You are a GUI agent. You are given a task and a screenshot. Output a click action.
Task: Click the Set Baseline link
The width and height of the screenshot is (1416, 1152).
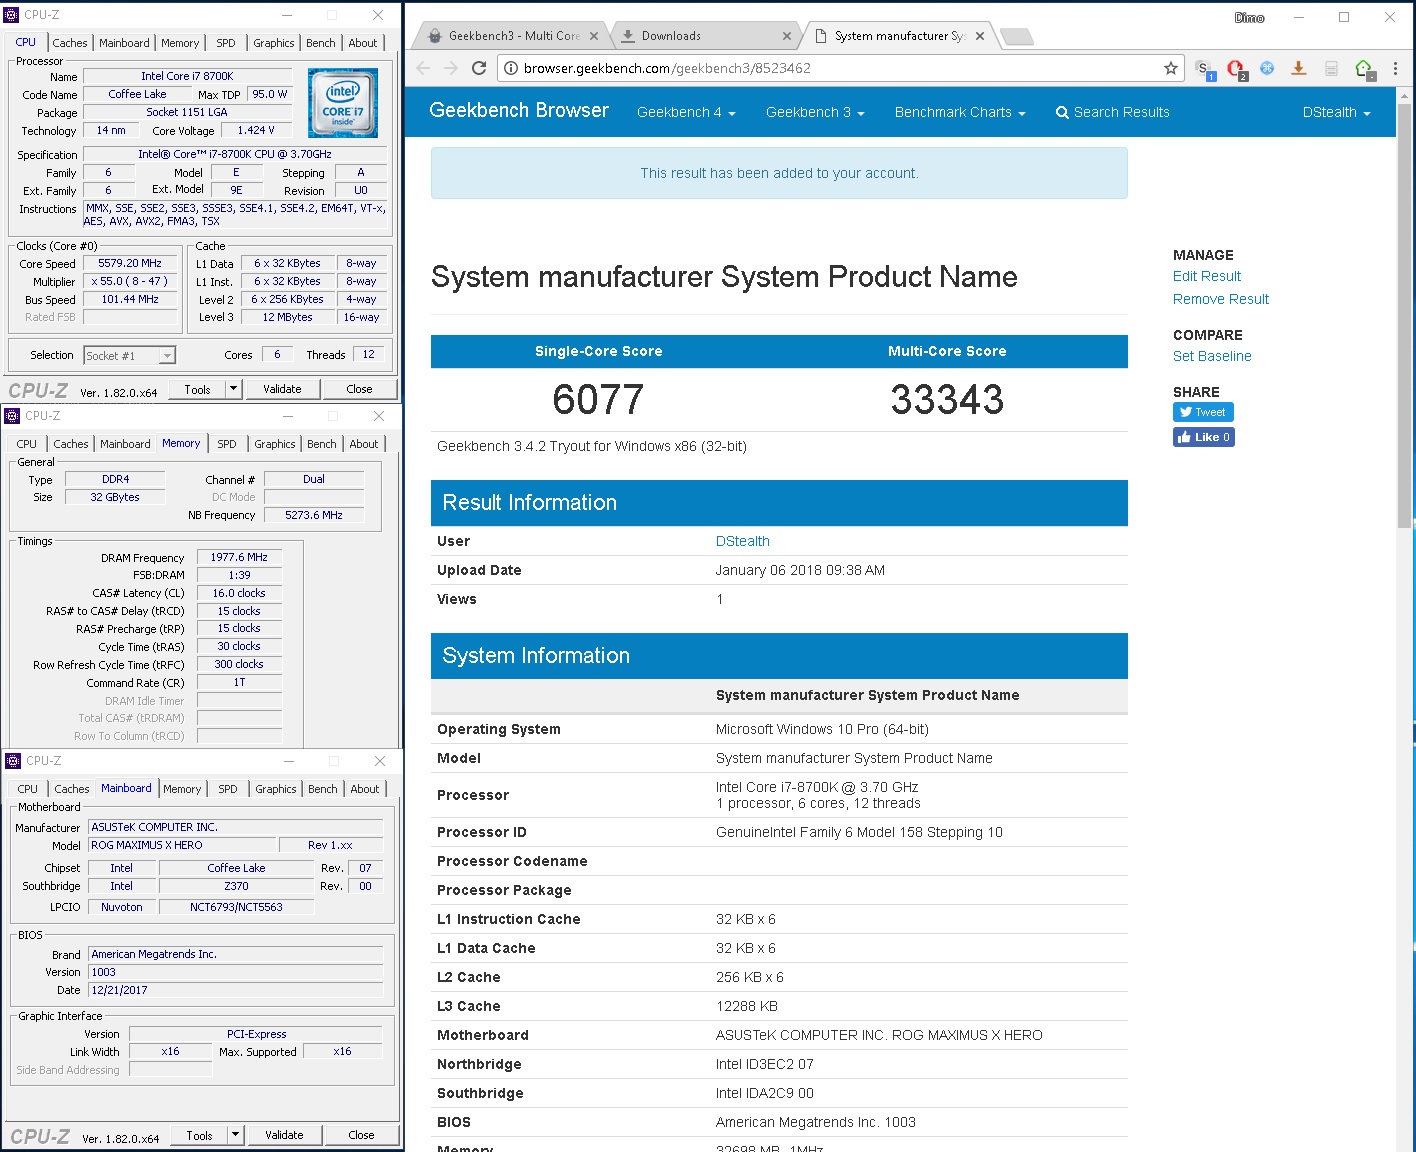click(1212, 356)
